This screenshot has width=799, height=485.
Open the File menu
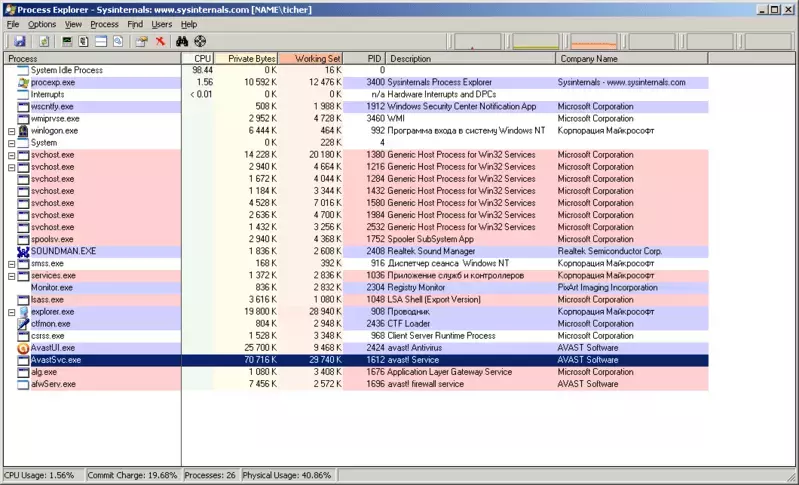[x=13, y=24]
